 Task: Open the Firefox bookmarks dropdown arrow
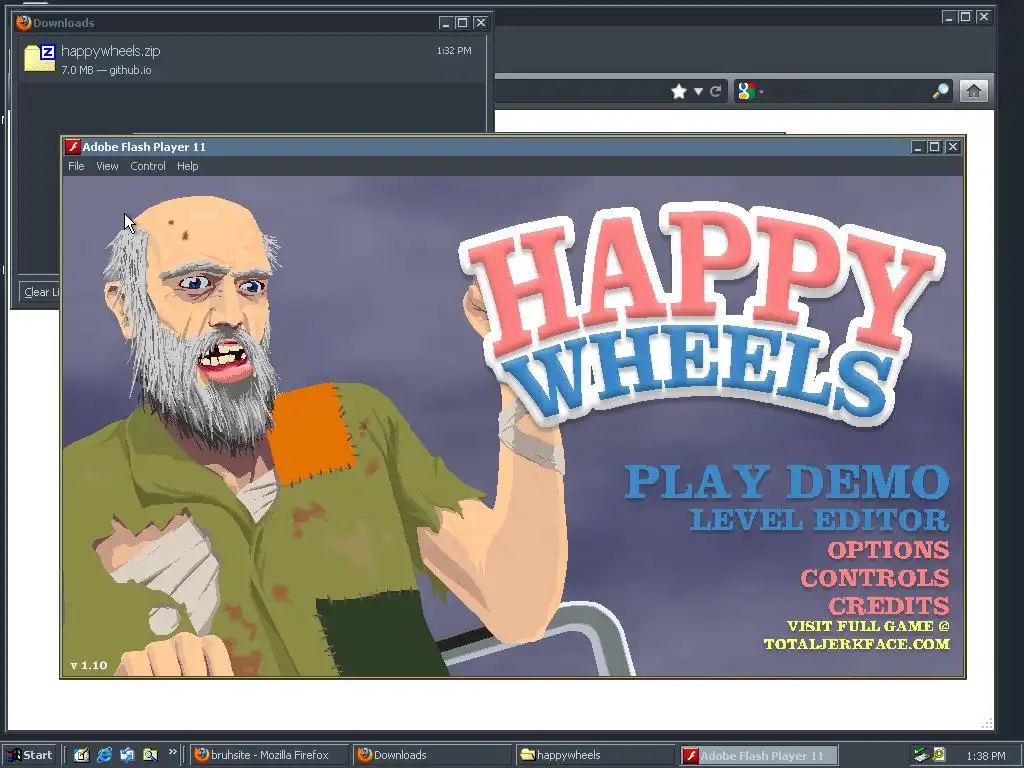[698, 91]
